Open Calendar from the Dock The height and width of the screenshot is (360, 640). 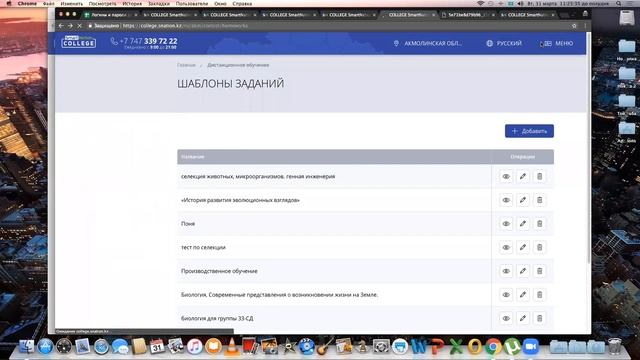[157, 347]
